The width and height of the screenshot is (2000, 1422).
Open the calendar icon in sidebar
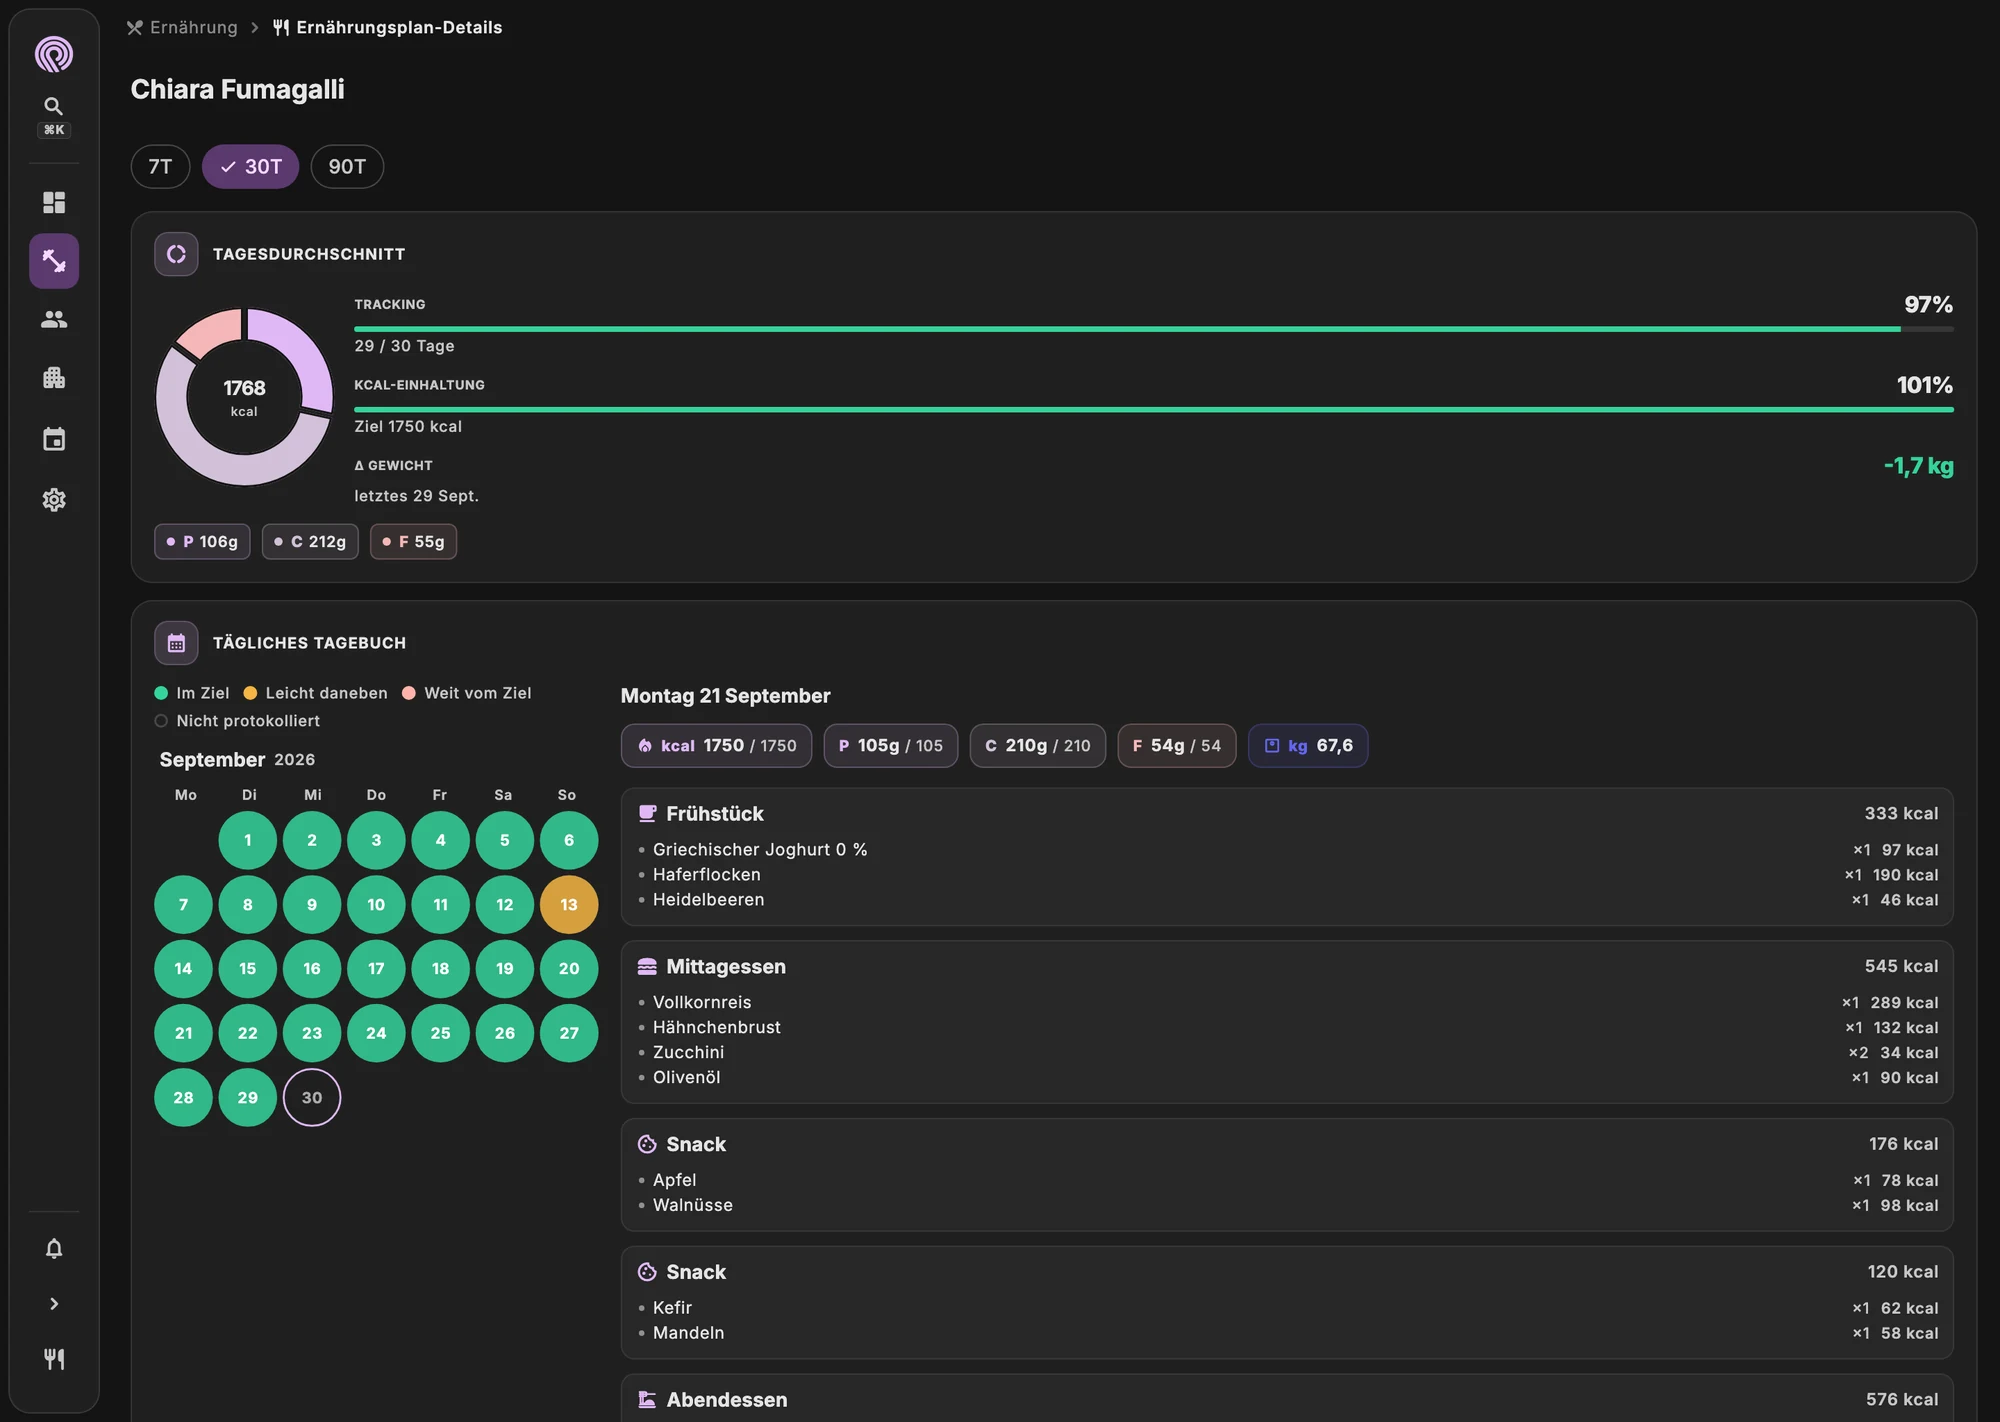coord(54,439)
